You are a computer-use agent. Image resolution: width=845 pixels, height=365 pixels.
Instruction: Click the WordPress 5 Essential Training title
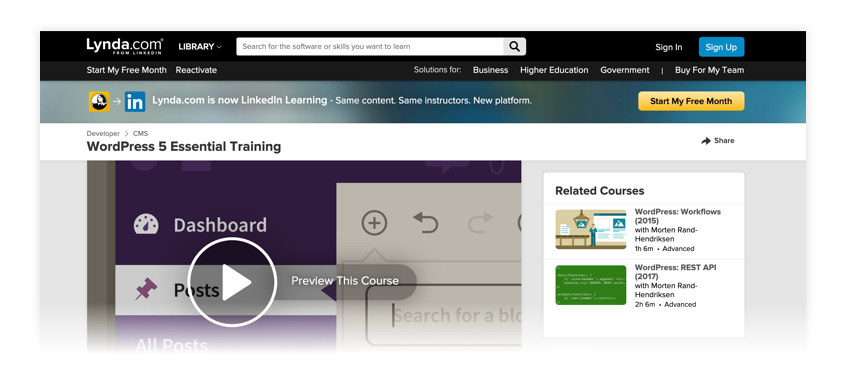tap(184, 147)
